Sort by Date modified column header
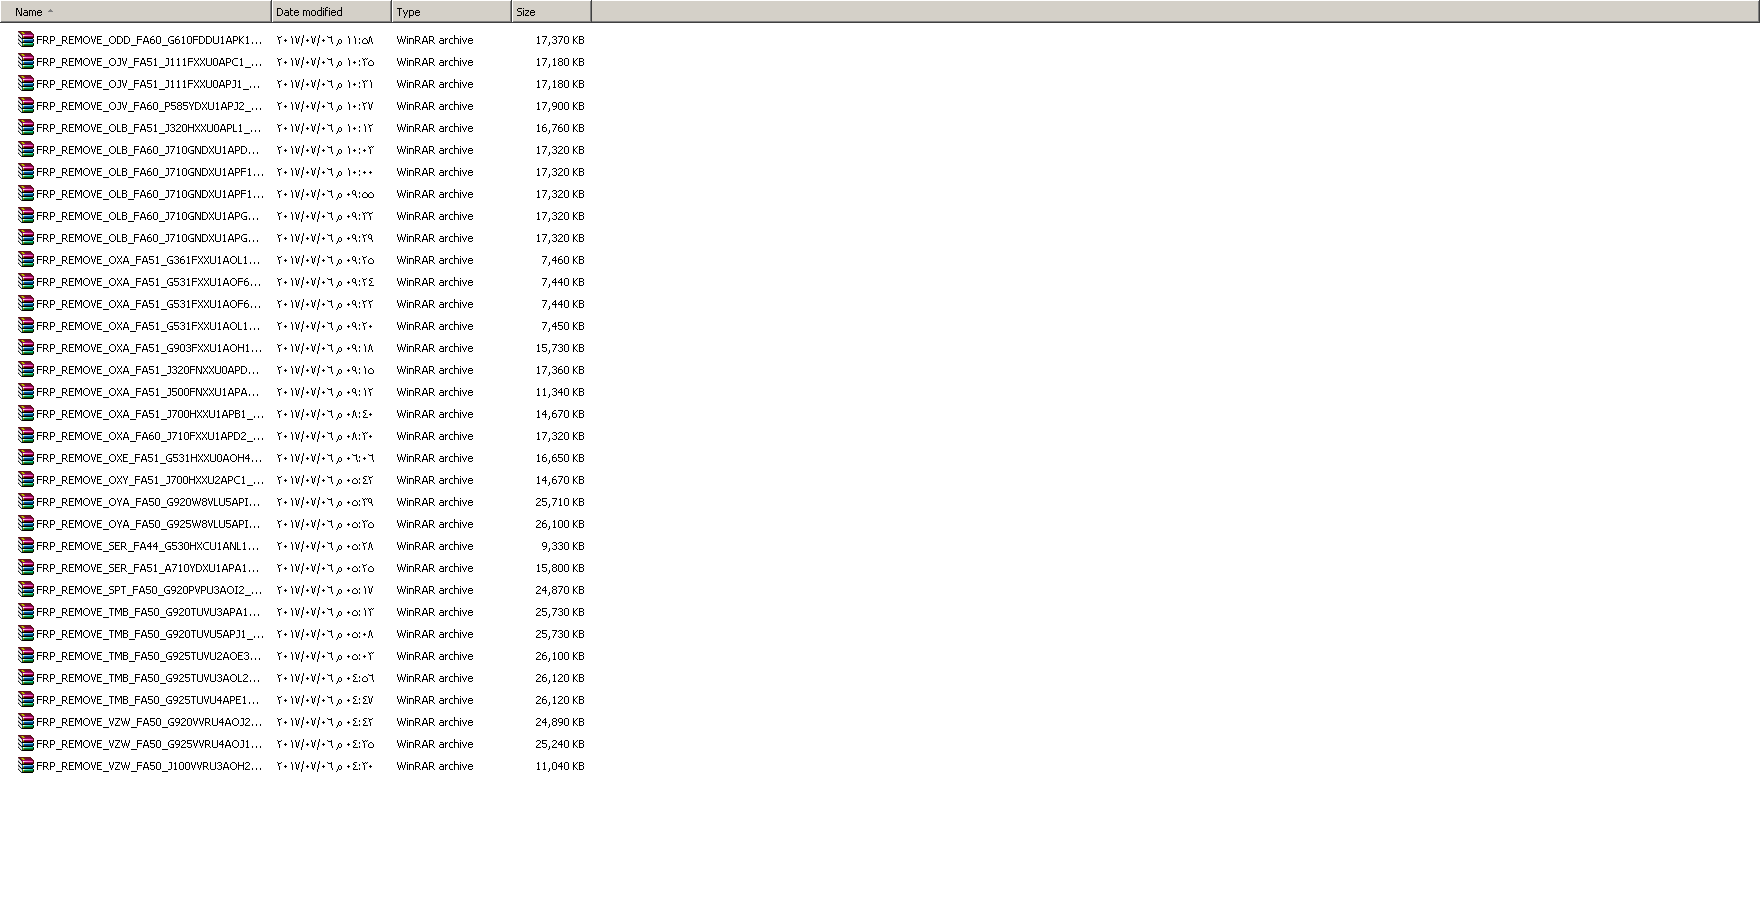Screen dimensions: 1760x897 point(331,12)
